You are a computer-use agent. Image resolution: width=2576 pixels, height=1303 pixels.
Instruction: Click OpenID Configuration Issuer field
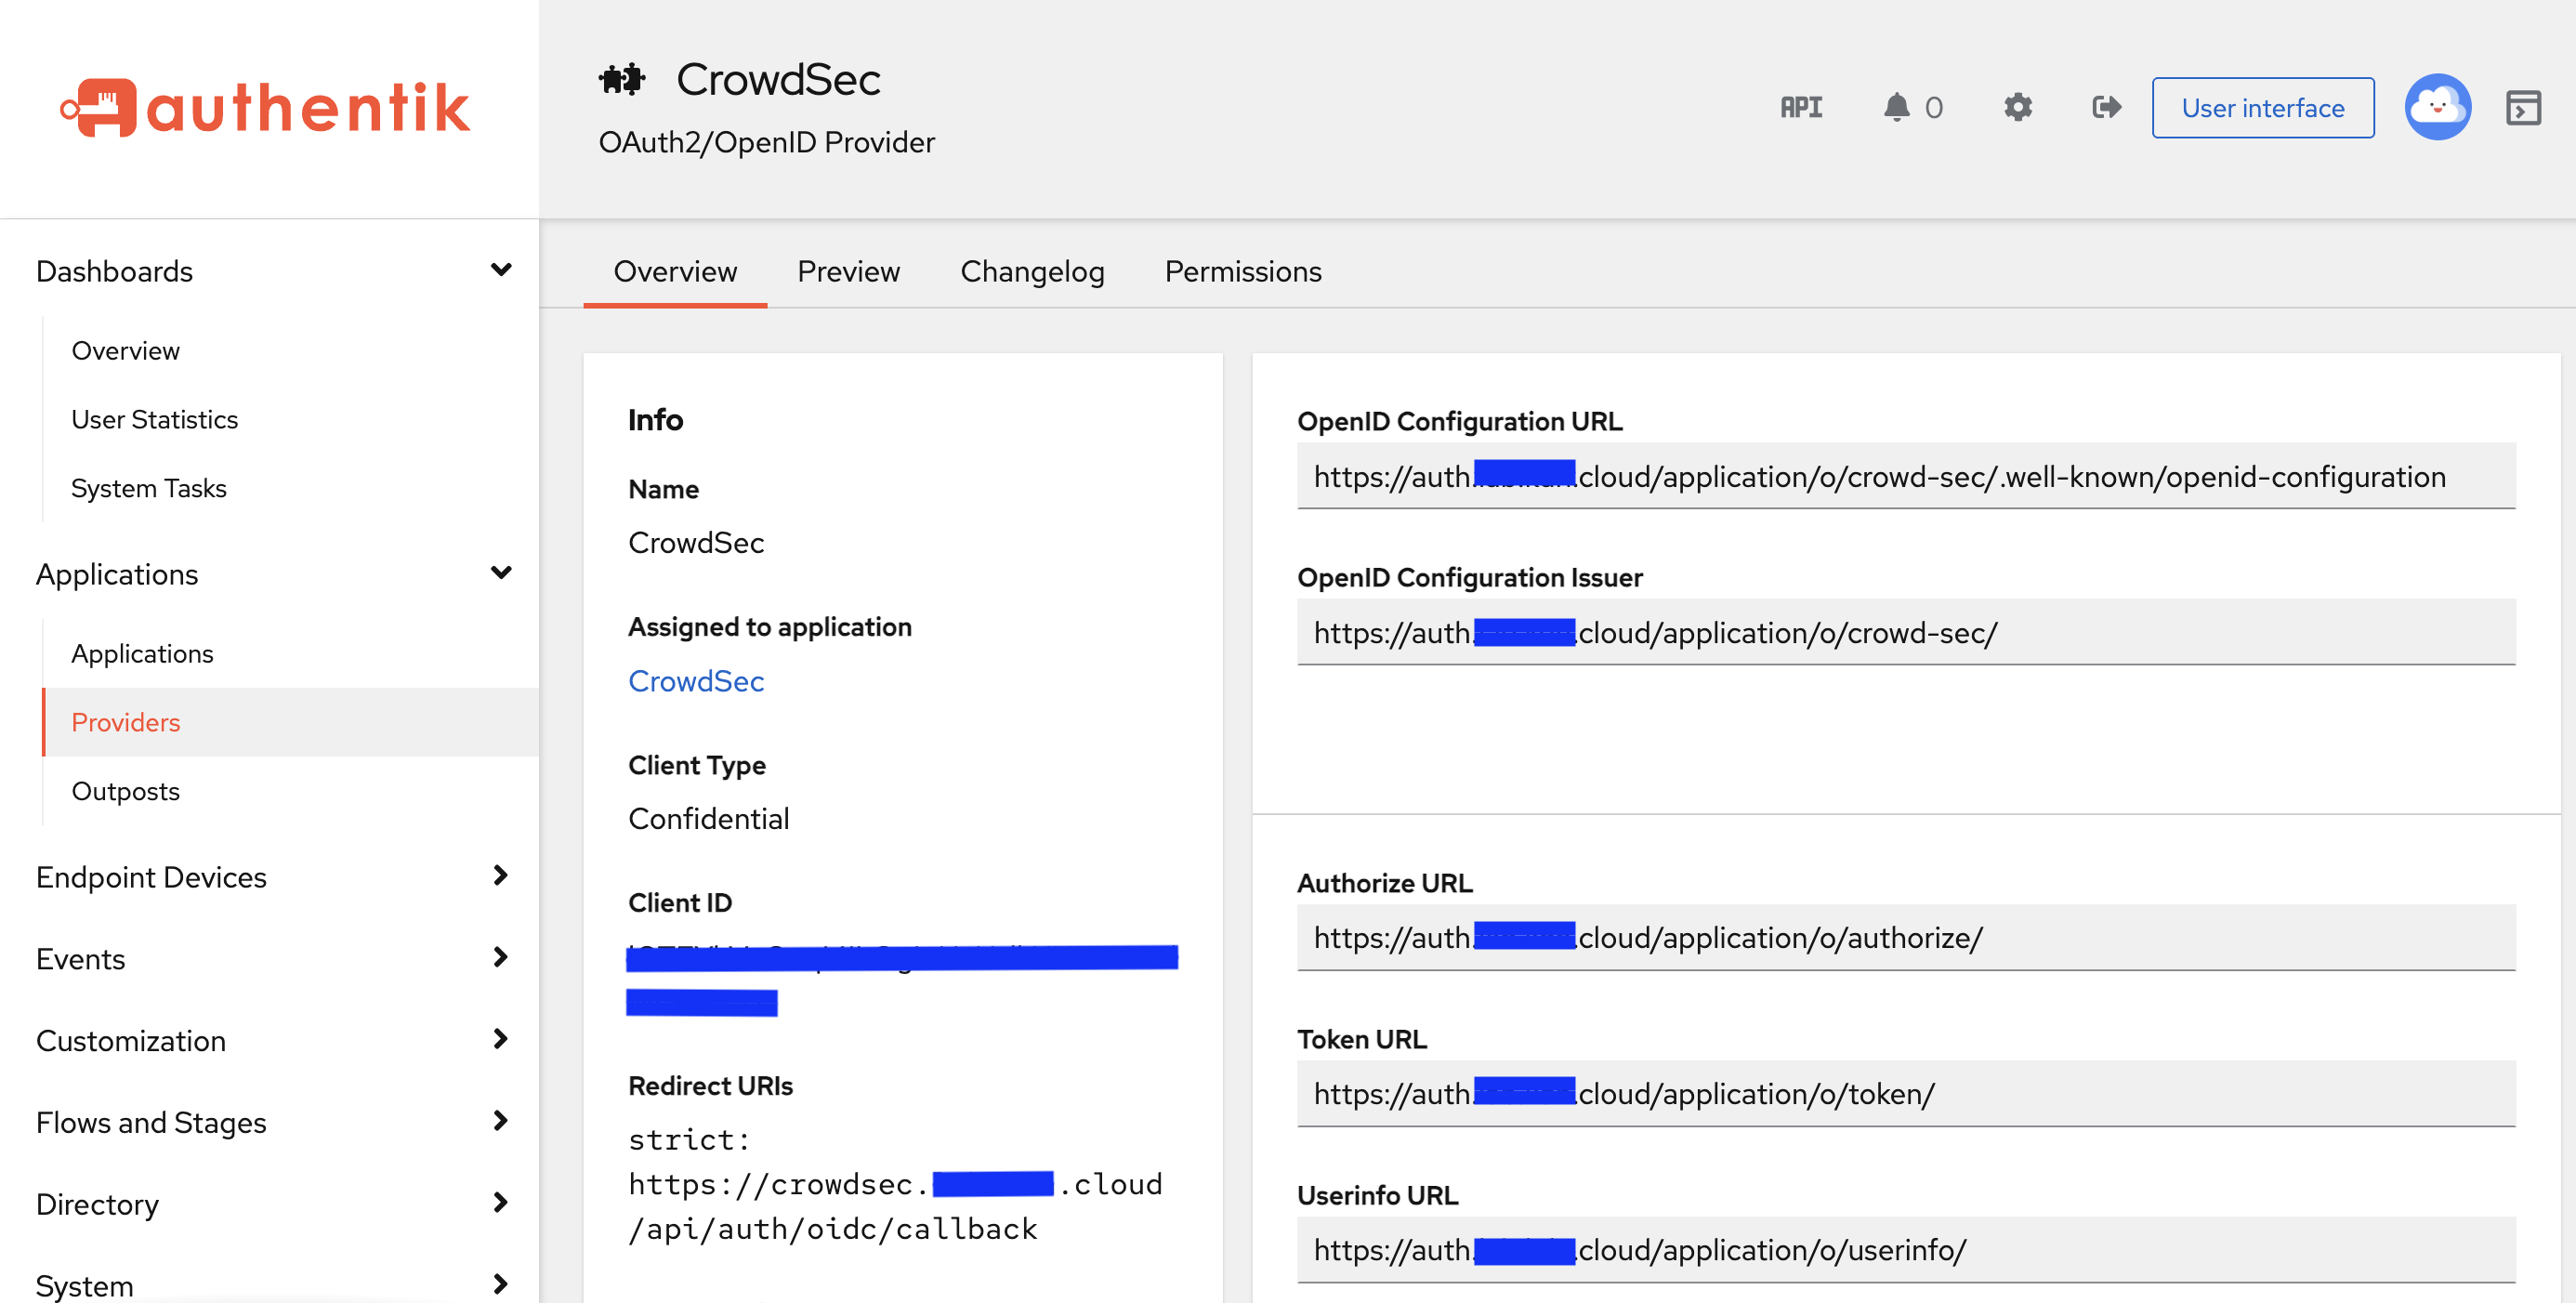[1905, 632]
